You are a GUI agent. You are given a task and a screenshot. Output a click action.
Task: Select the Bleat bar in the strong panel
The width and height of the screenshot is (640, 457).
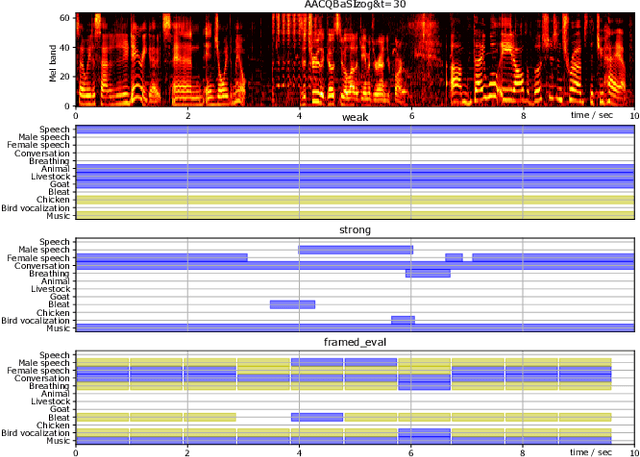(x=292, y=304)
